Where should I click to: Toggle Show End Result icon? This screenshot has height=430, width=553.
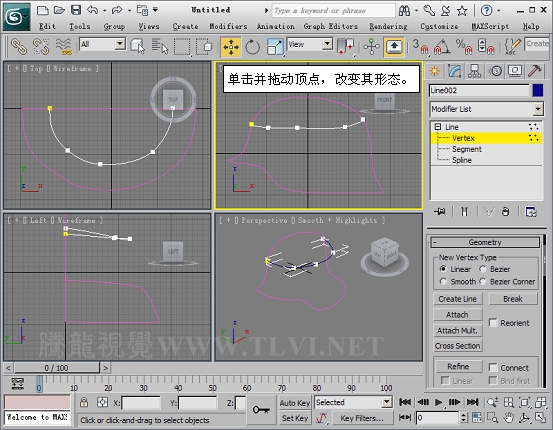point(464,212)
